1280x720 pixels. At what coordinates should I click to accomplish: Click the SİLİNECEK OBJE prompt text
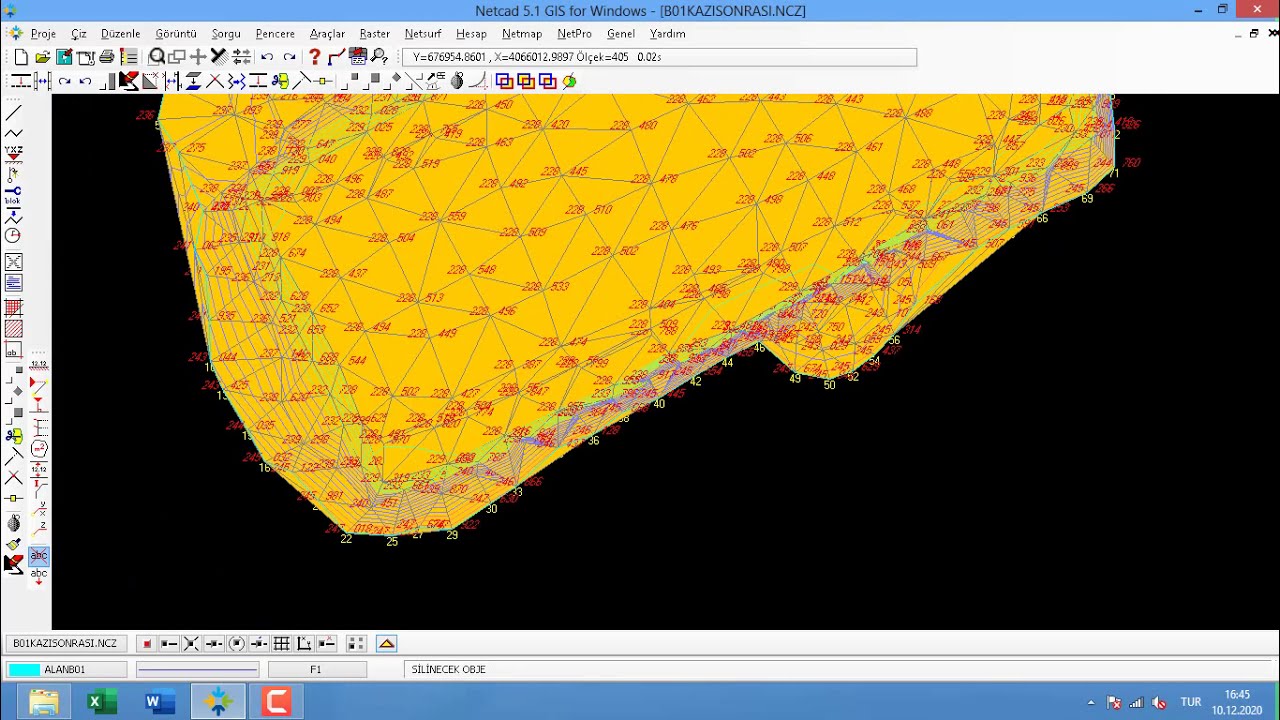448,670
